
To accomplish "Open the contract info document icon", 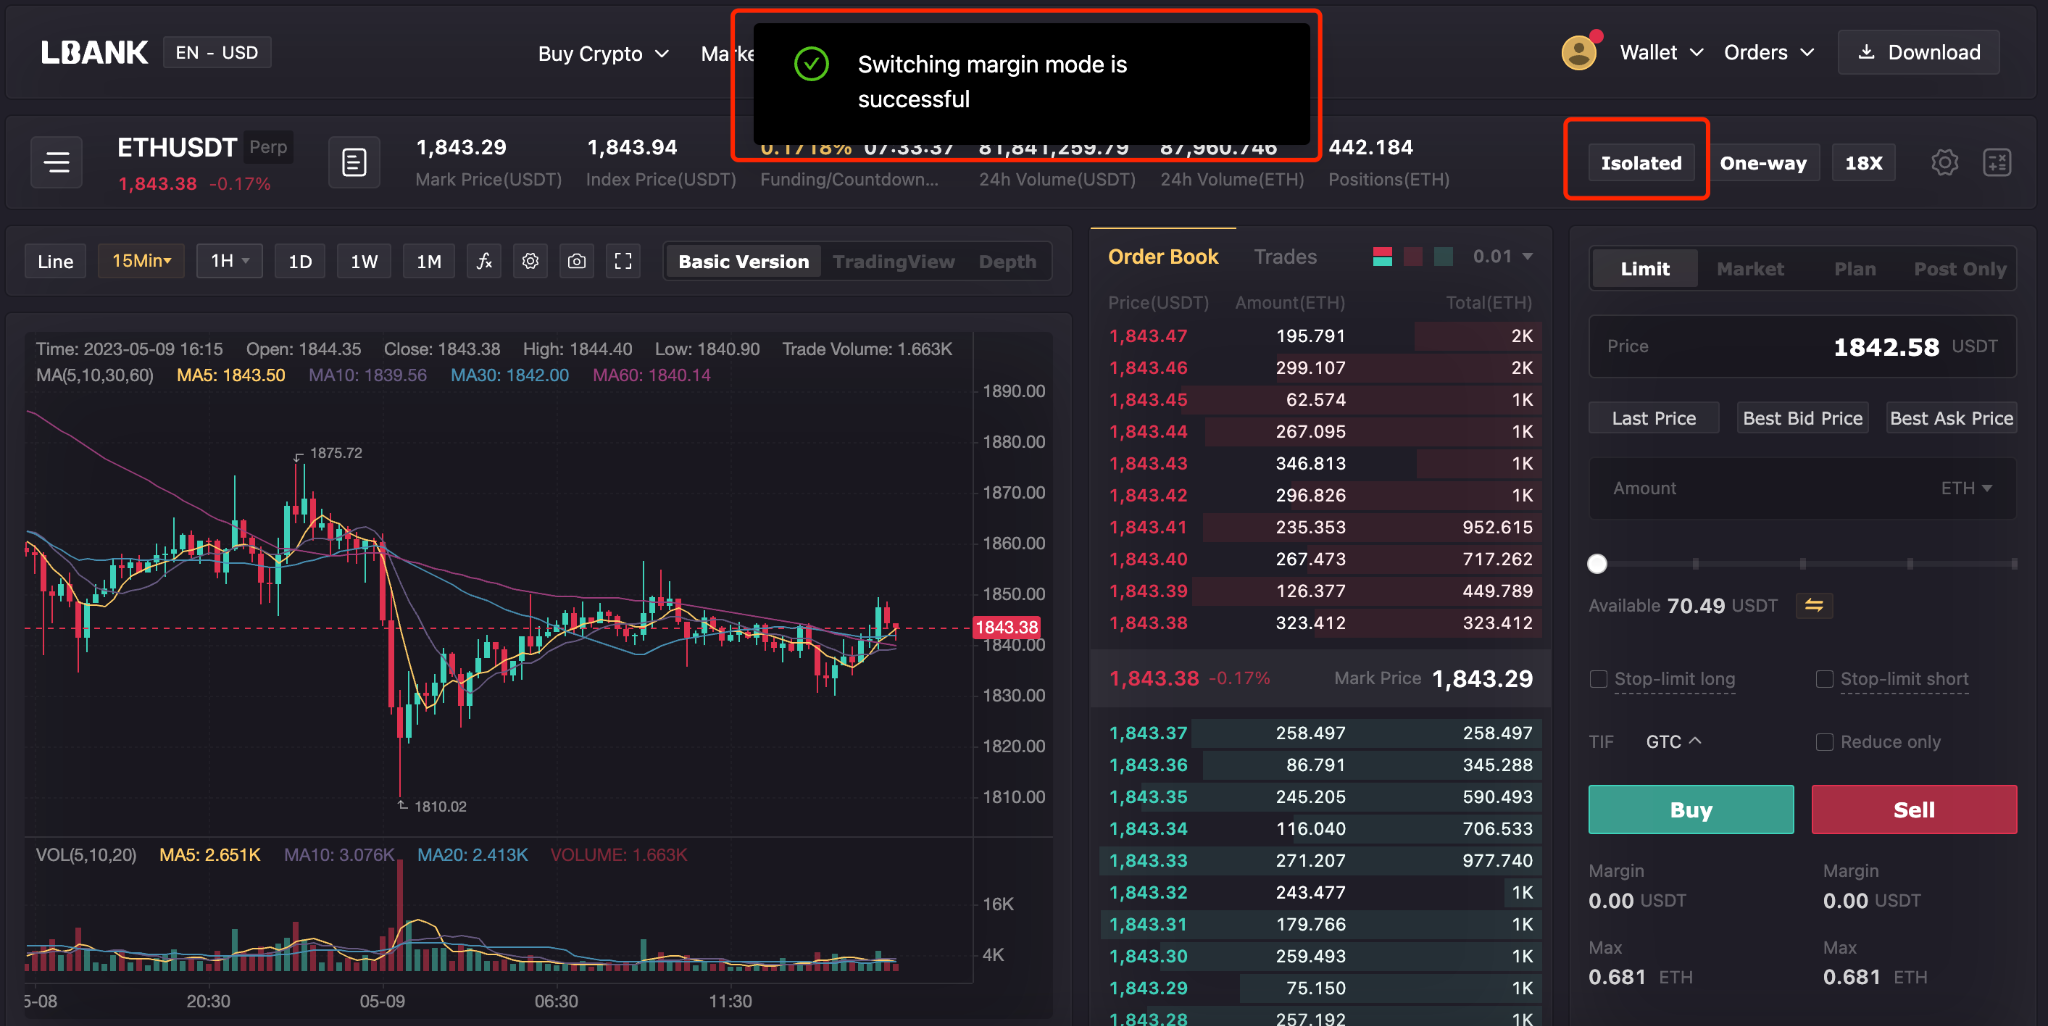I will pyautogui.click(x=354, y=162).
